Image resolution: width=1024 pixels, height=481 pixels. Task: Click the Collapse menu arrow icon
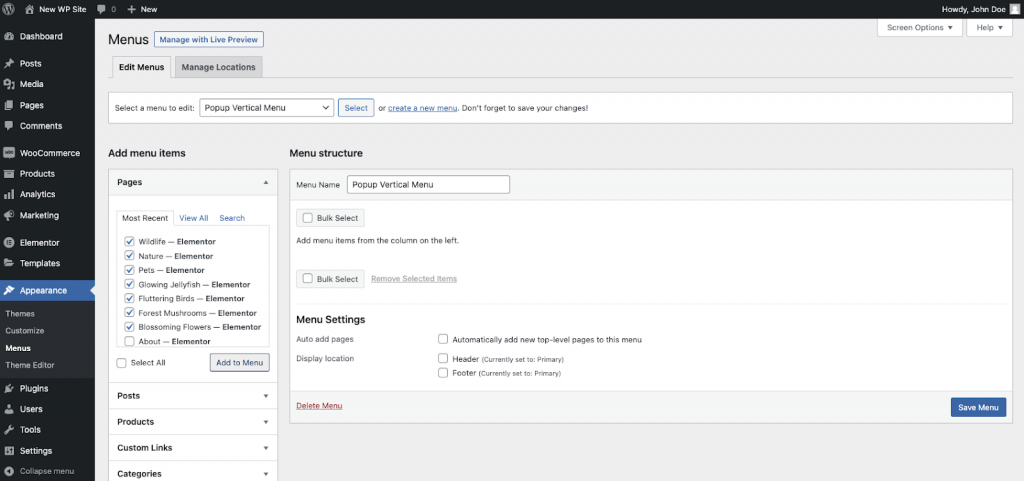9,471
